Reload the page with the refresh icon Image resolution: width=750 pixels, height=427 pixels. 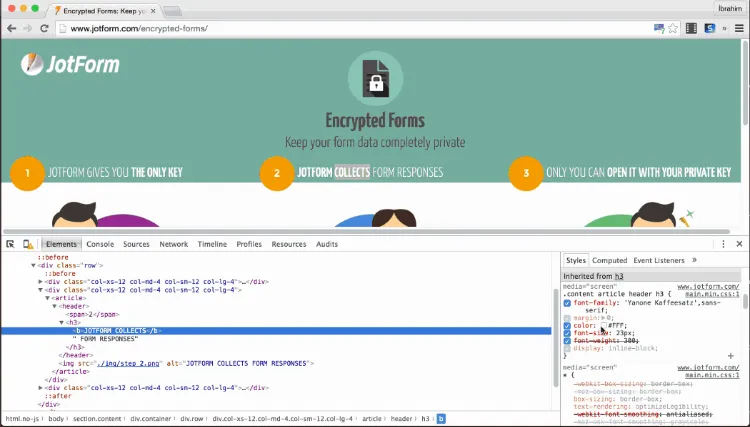44,29
